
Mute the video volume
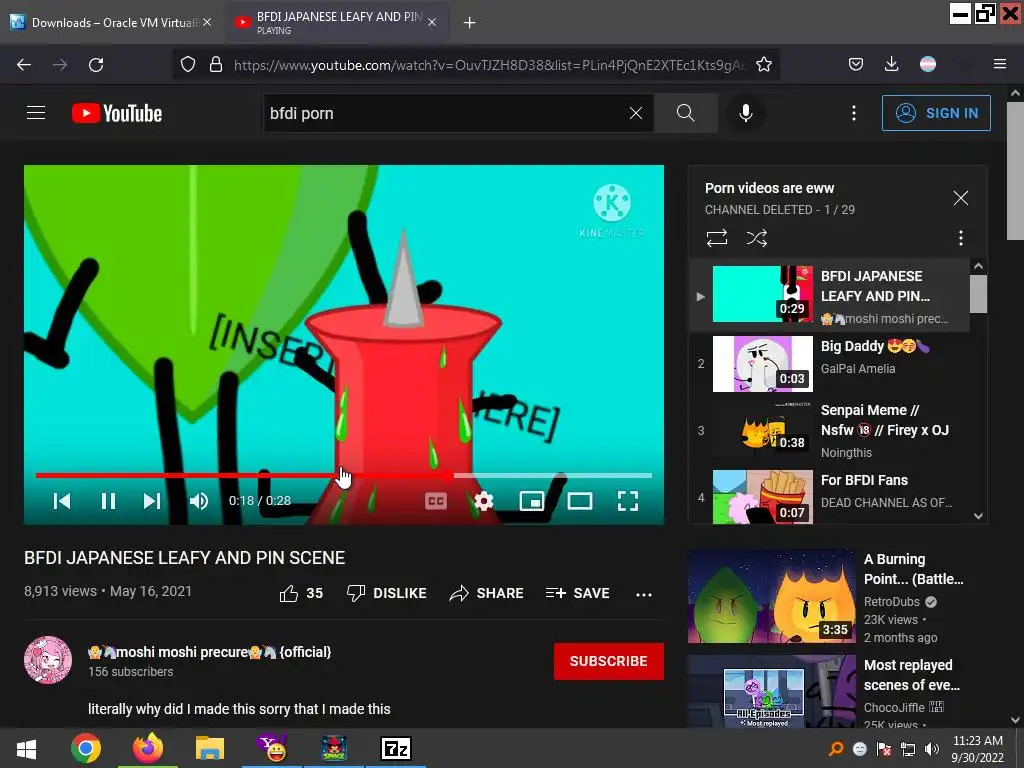199,501
